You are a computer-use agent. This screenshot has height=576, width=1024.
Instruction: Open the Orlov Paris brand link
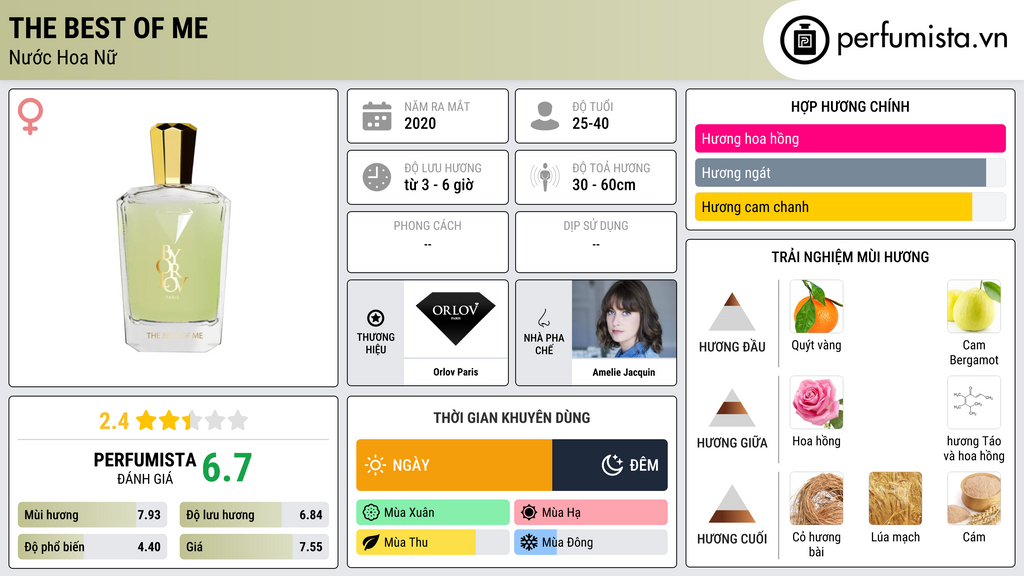click(x=456, y=372)
